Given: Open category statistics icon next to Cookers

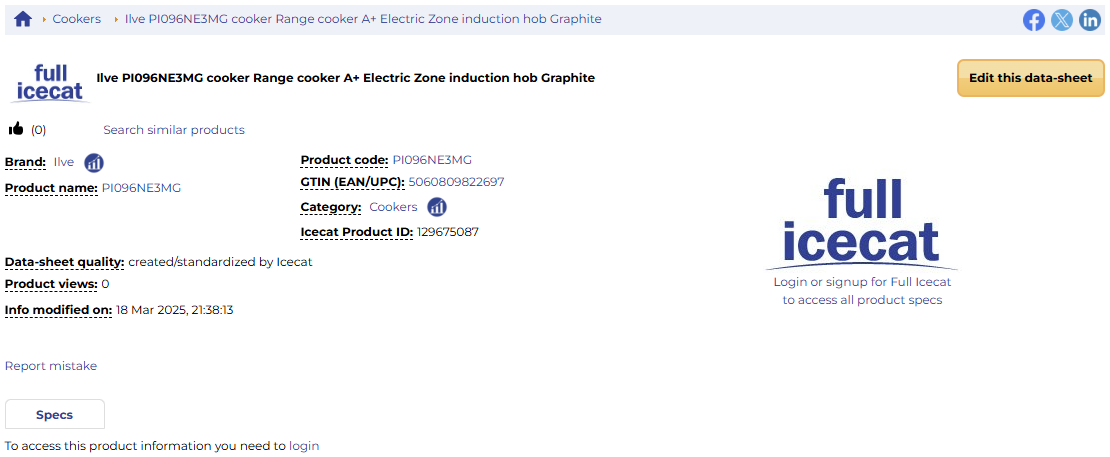Looking at the screenshot, I should (x=437, y=207).
